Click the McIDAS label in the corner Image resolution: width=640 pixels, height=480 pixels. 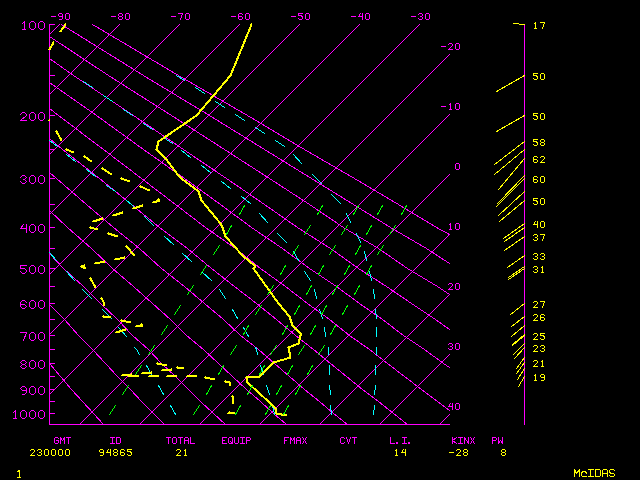point(593,473)
